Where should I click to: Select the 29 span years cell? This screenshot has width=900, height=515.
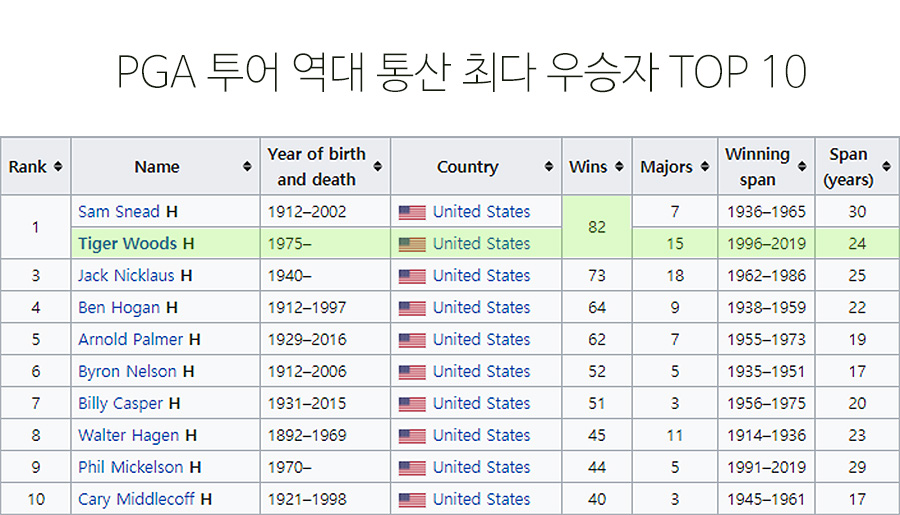click(x=858, y=467)
